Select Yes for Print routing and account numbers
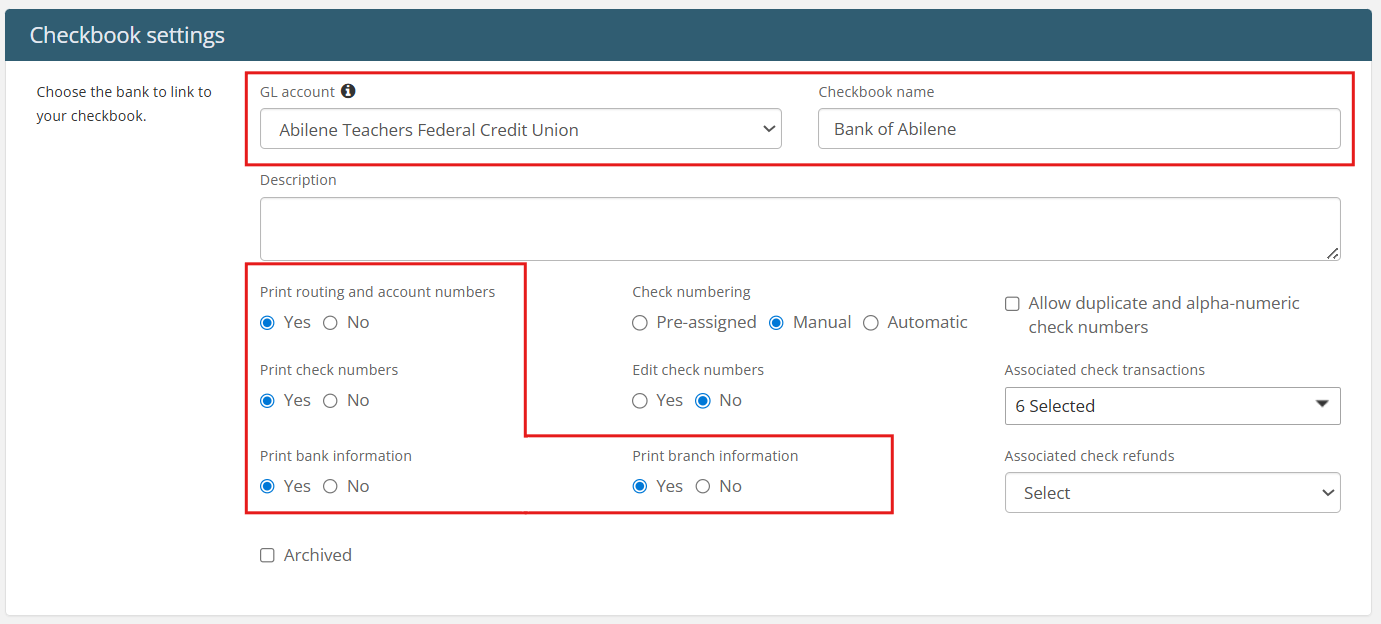This screenshot has width=1381, height=624. 267,323
